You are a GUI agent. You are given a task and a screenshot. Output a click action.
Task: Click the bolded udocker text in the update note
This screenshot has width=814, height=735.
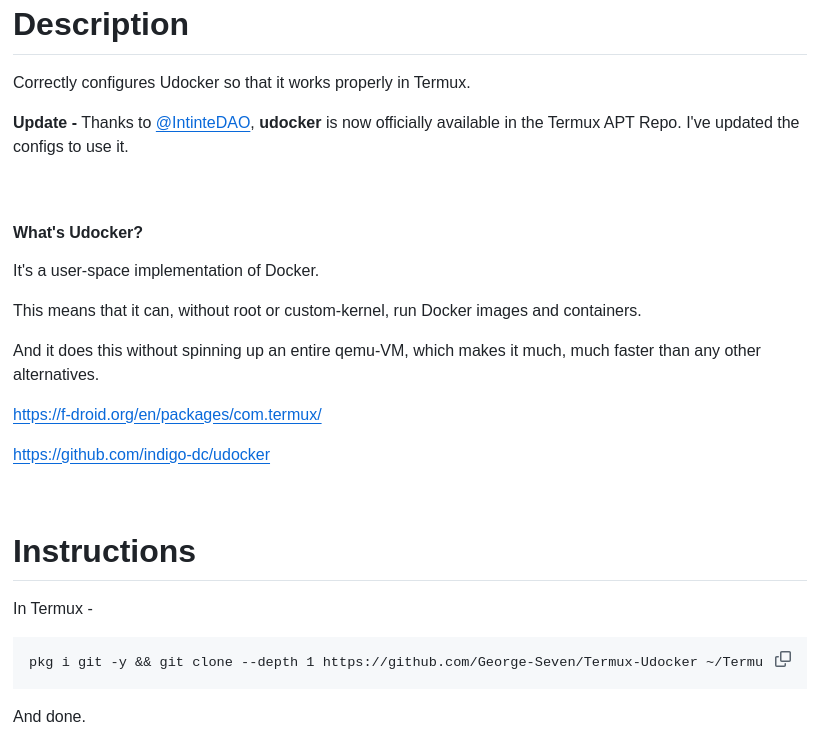pos(289,122)
